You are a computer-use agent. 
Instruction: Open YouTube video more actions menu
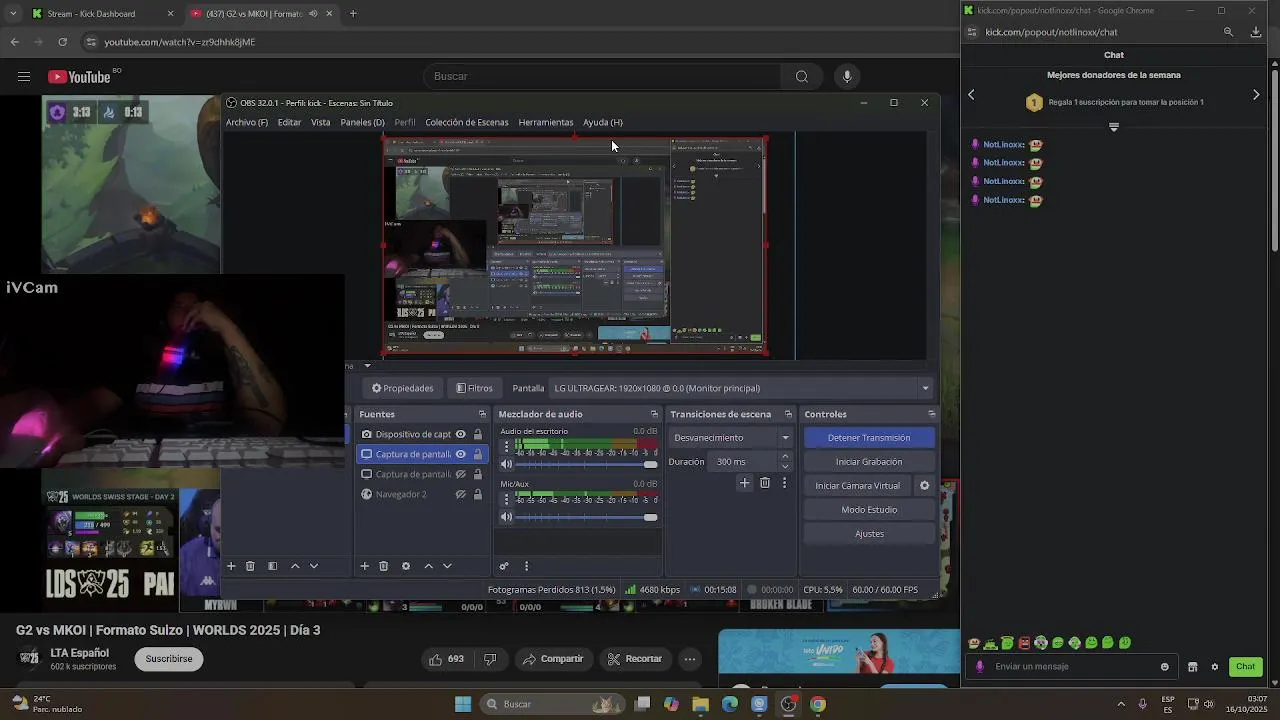pos(690,659)
